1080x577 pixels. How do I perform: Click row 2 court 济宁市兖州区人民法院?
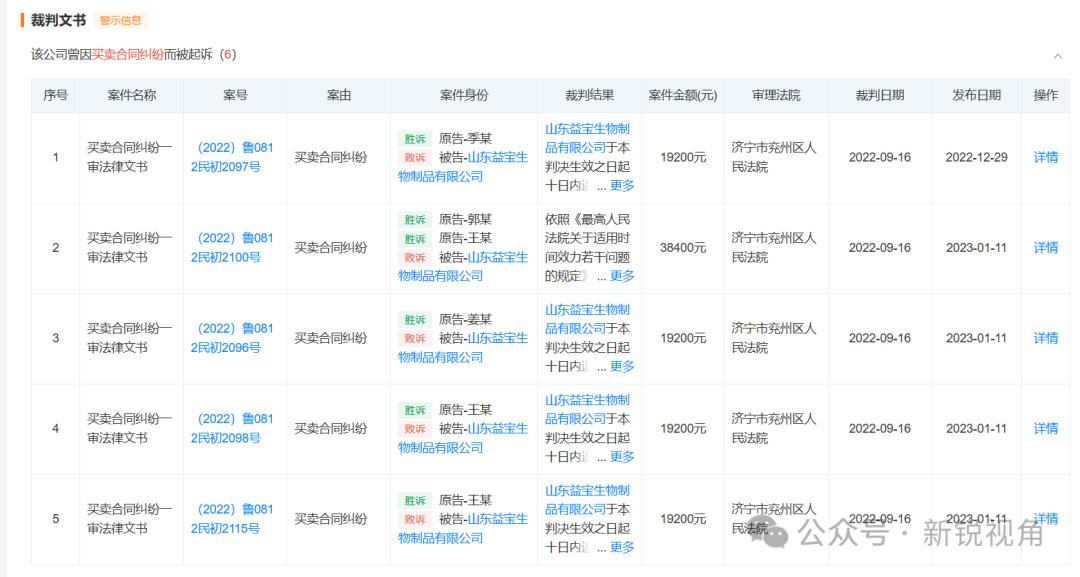(x=773, y=247)
